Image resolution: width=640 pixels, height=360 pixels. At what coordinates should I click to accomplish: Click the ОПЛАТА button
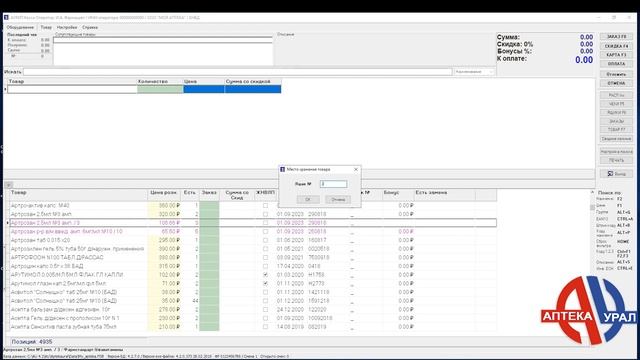pyautogui.click(x=616, y=64)
